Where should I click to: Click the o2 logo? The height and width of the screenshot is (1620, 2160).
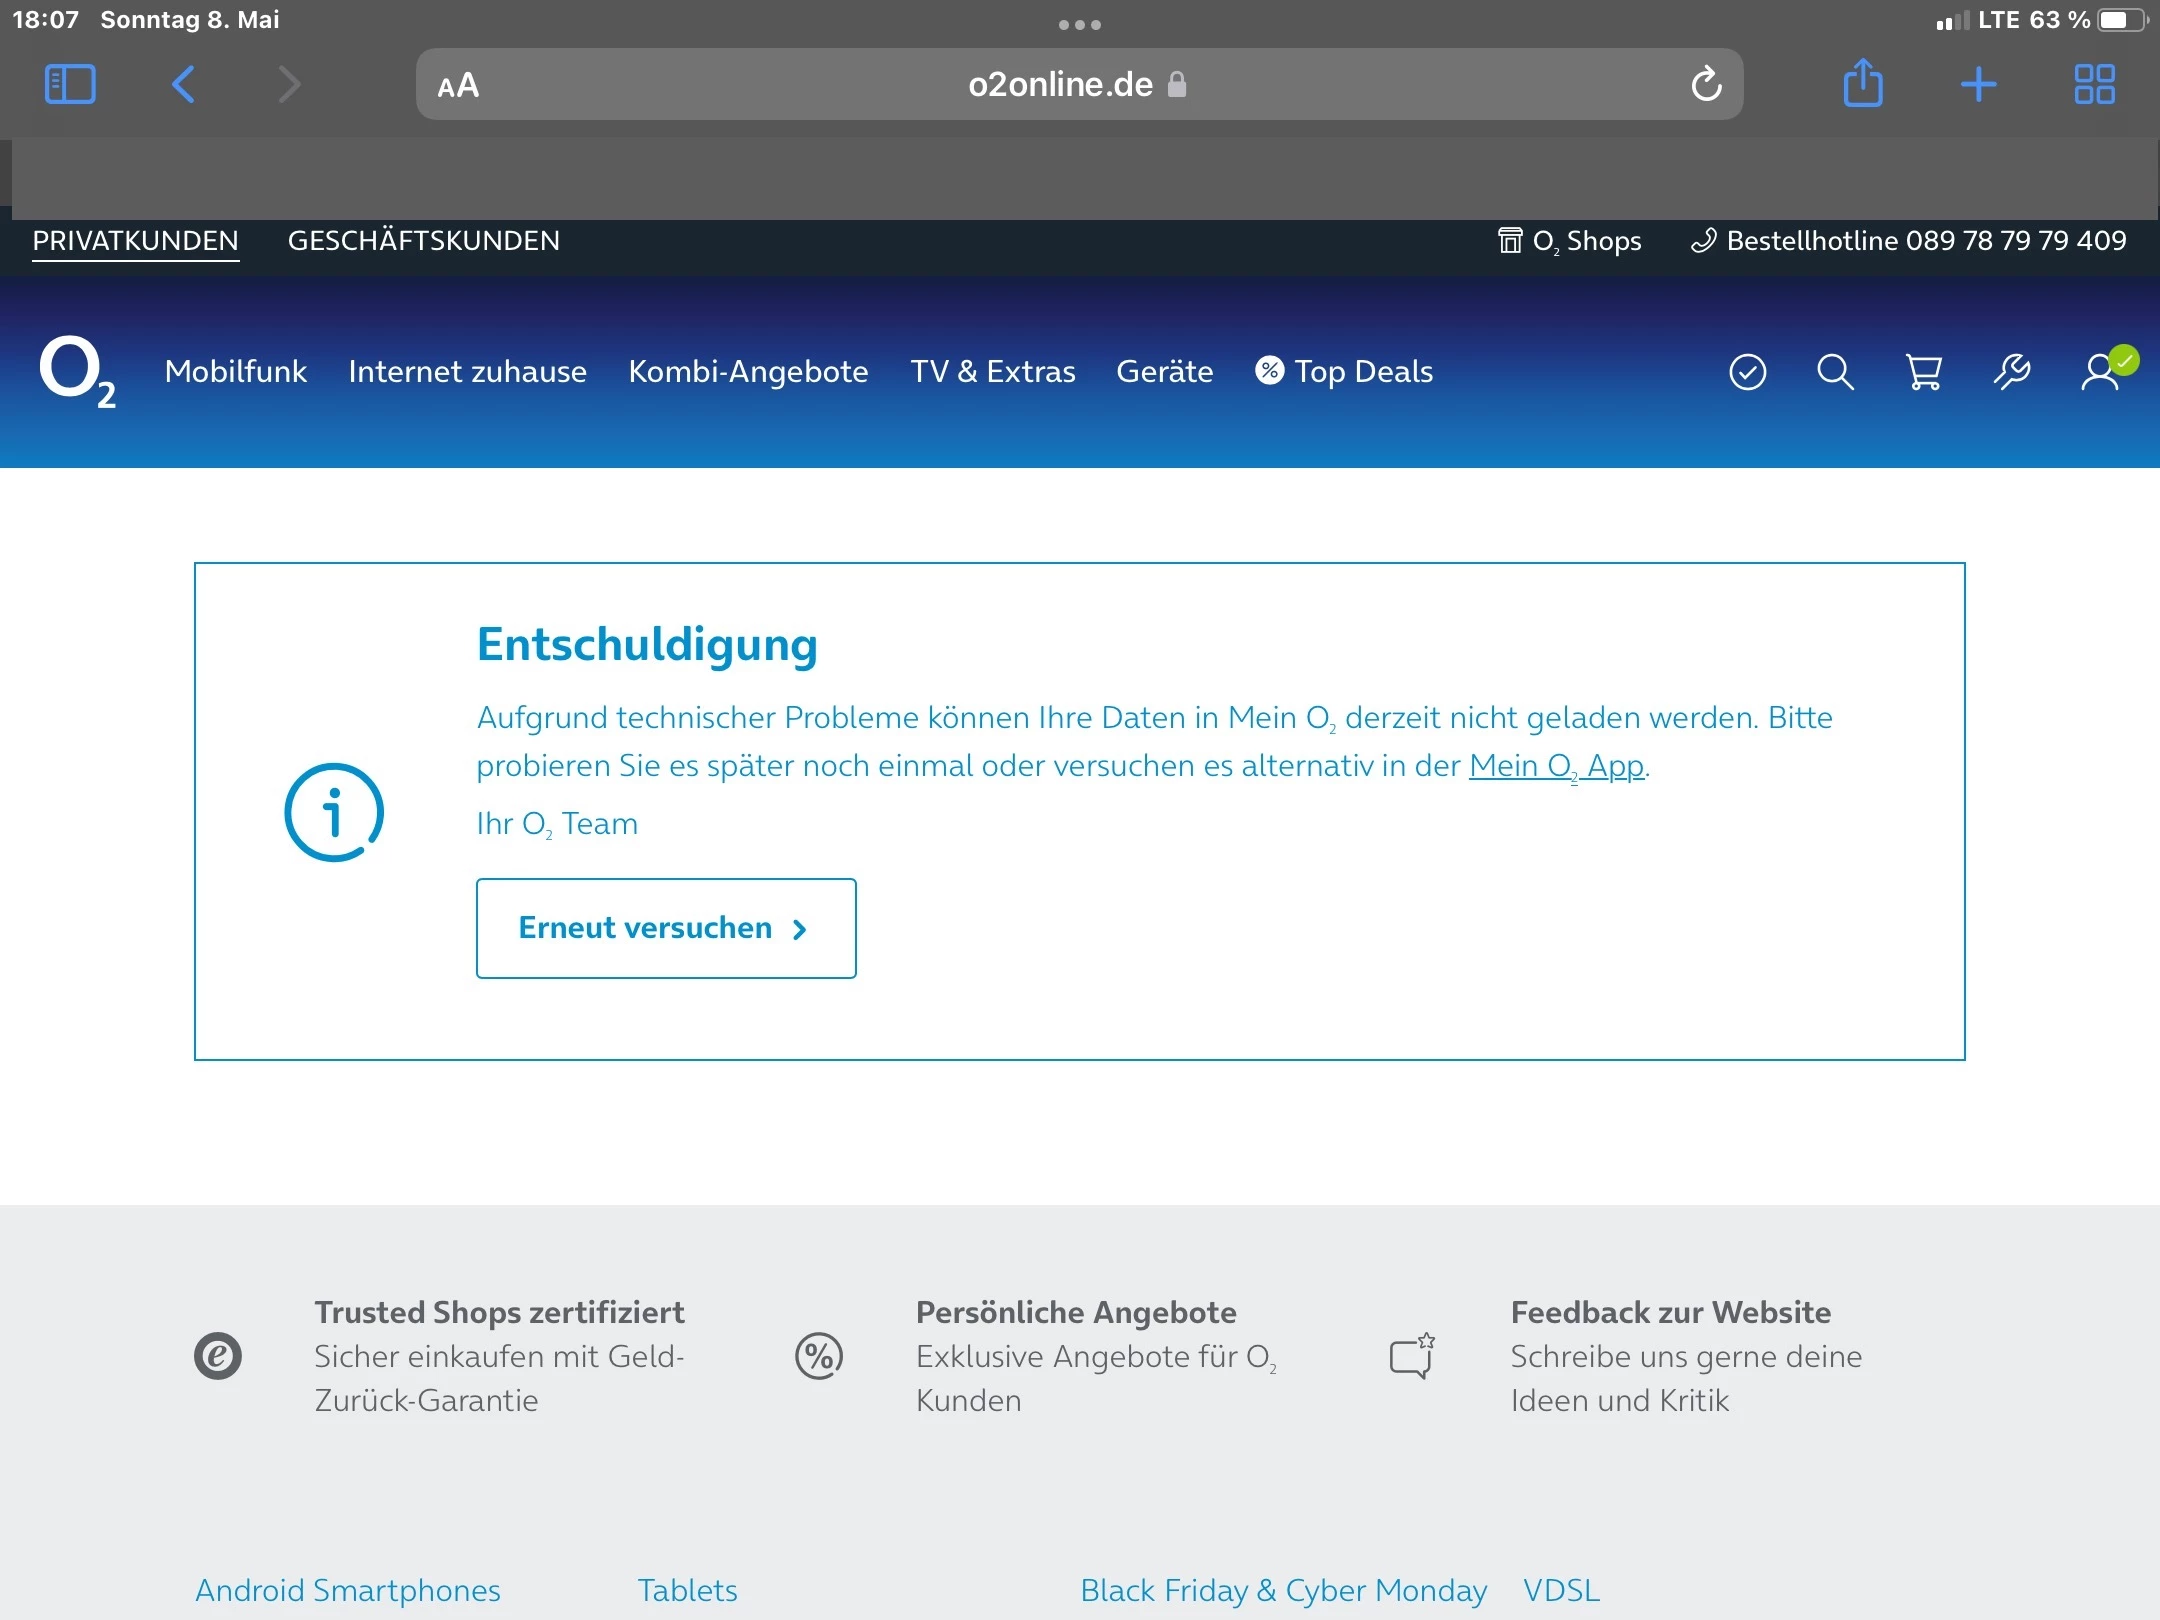pos(77,372)
